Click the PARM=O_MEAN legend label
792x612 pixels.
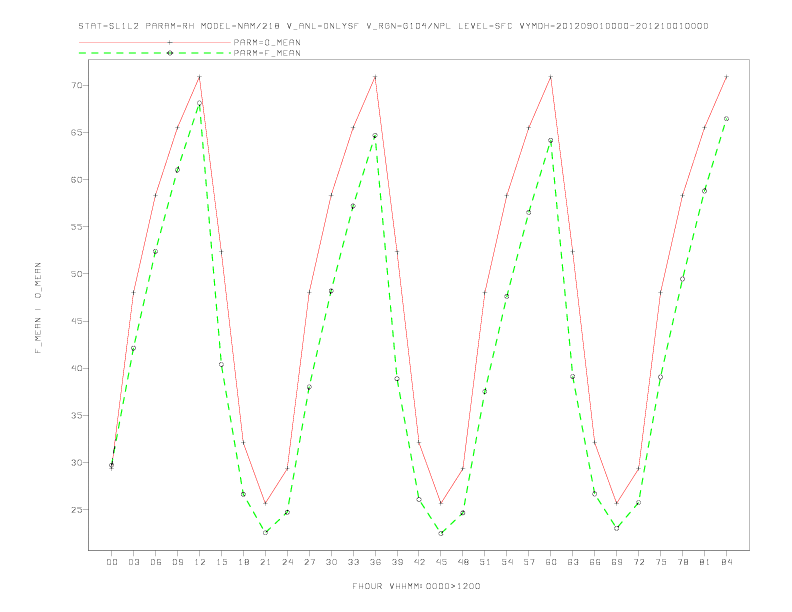pyautogui.click(x=267, y=42)
